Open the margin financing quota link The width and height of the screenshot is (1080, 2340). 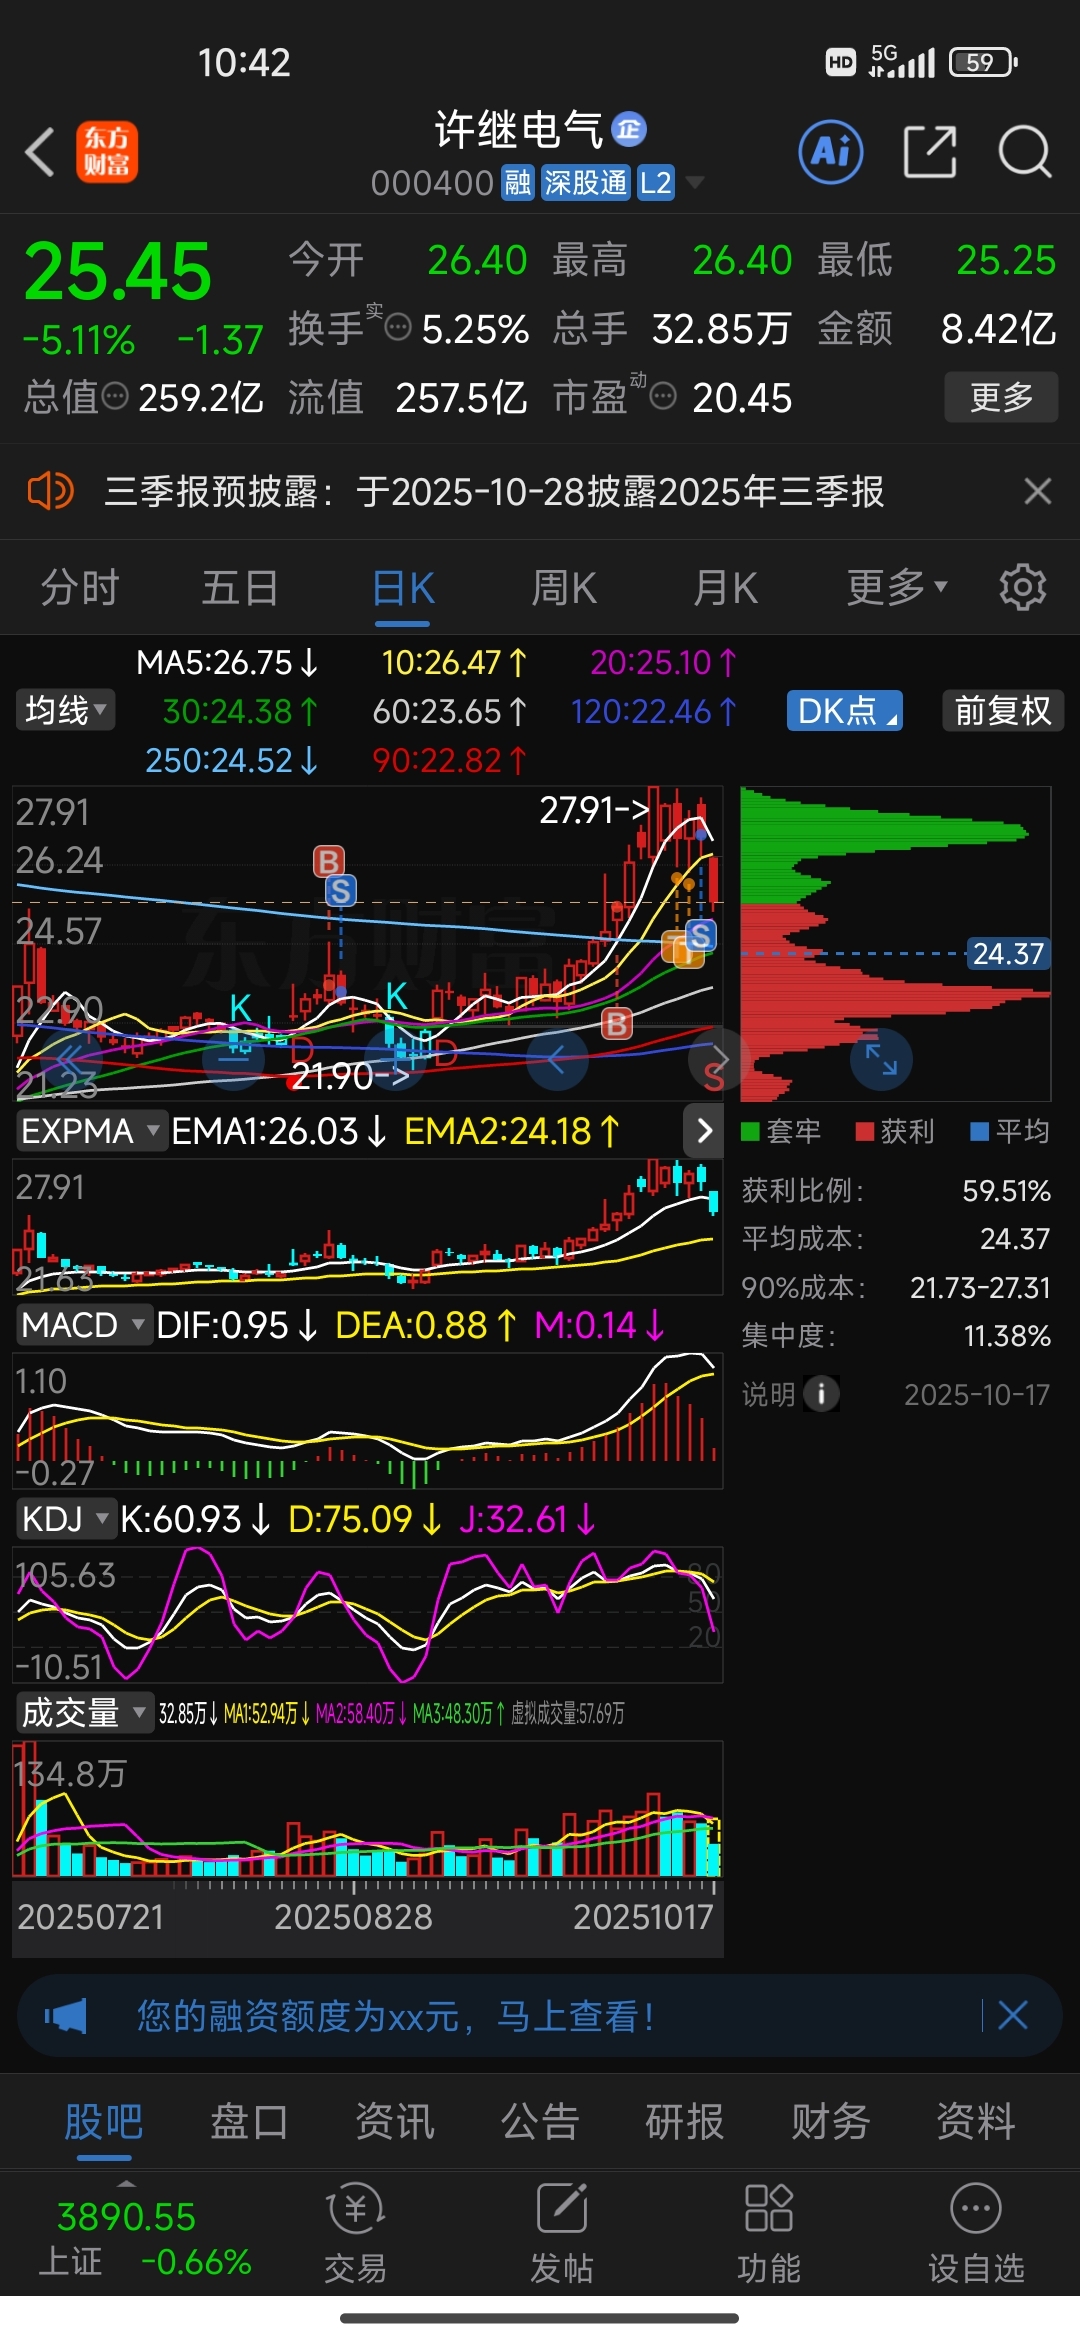[395, 2015]
